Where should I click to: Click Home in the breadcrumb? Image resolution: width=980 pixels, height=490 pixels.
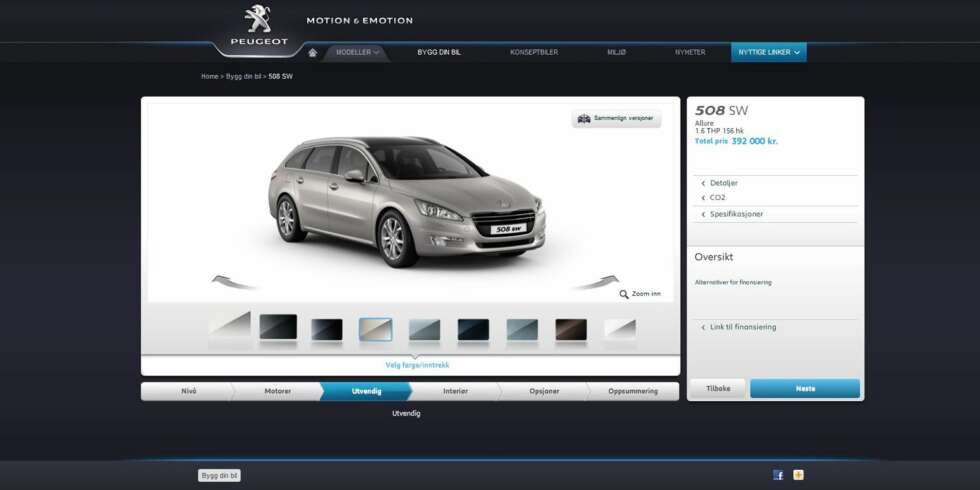pyautogui.click(x=209, y=76)
